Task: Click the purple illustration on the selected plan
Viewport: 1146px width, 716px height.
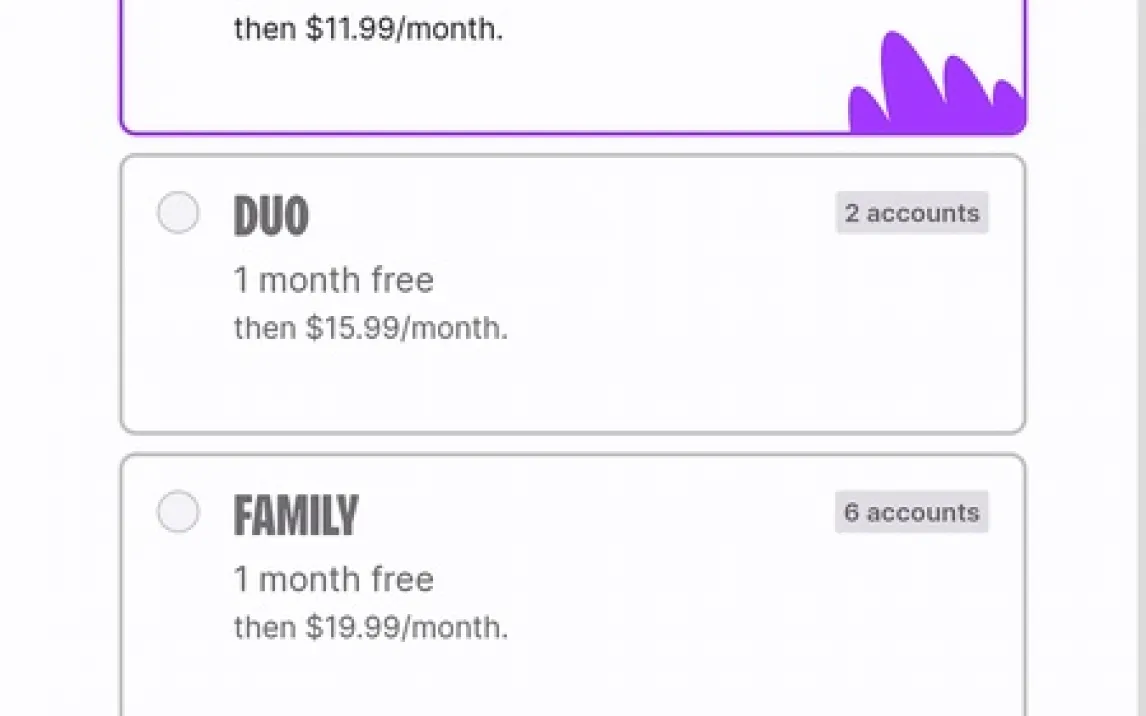Action: coord(935,90)
